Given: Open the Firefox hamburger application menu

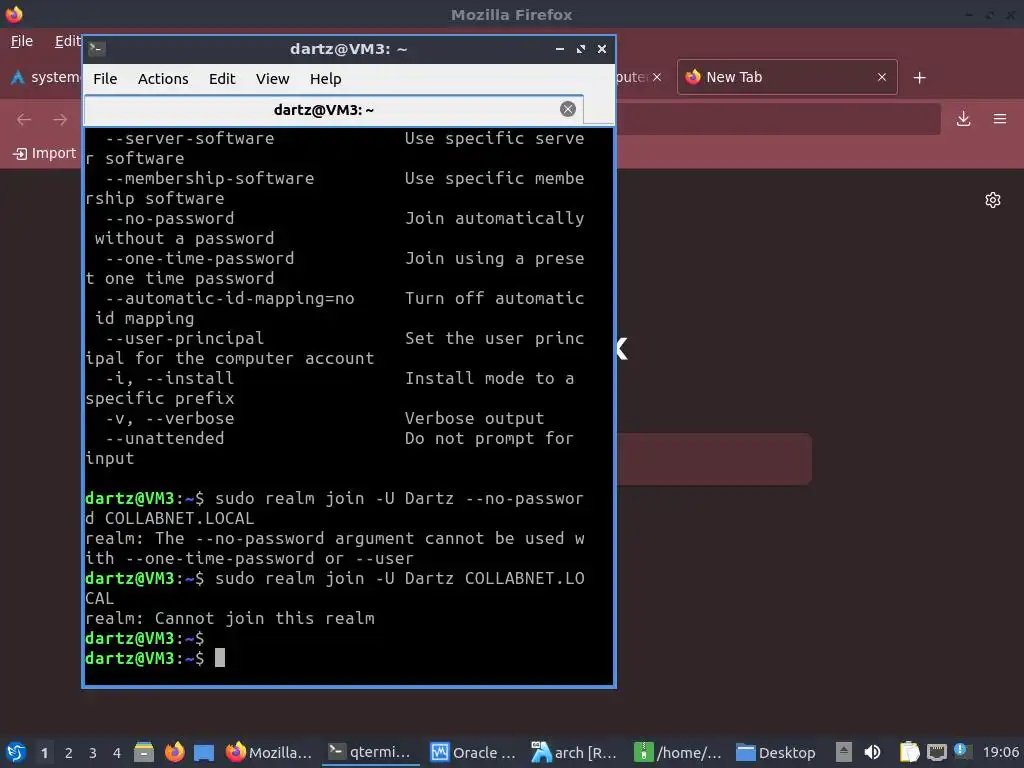Looking at the screenshot, I should (x=1000, y=119).
